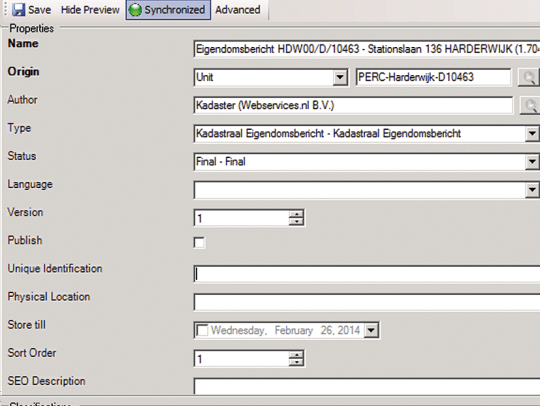Click the Save floppy disk icon

19,10
